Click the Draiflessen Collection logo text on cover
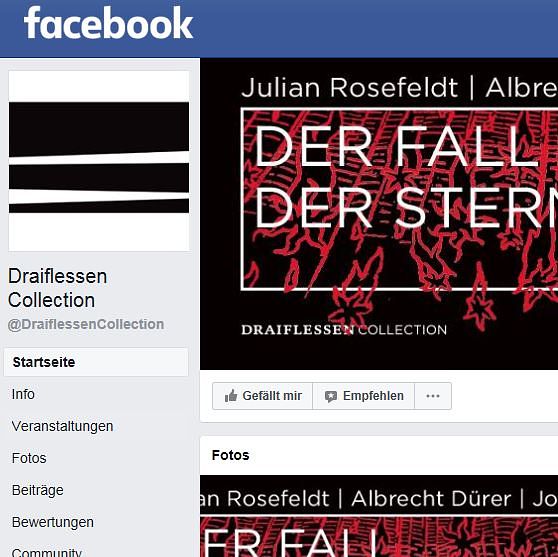 click(x=344, y=330)
